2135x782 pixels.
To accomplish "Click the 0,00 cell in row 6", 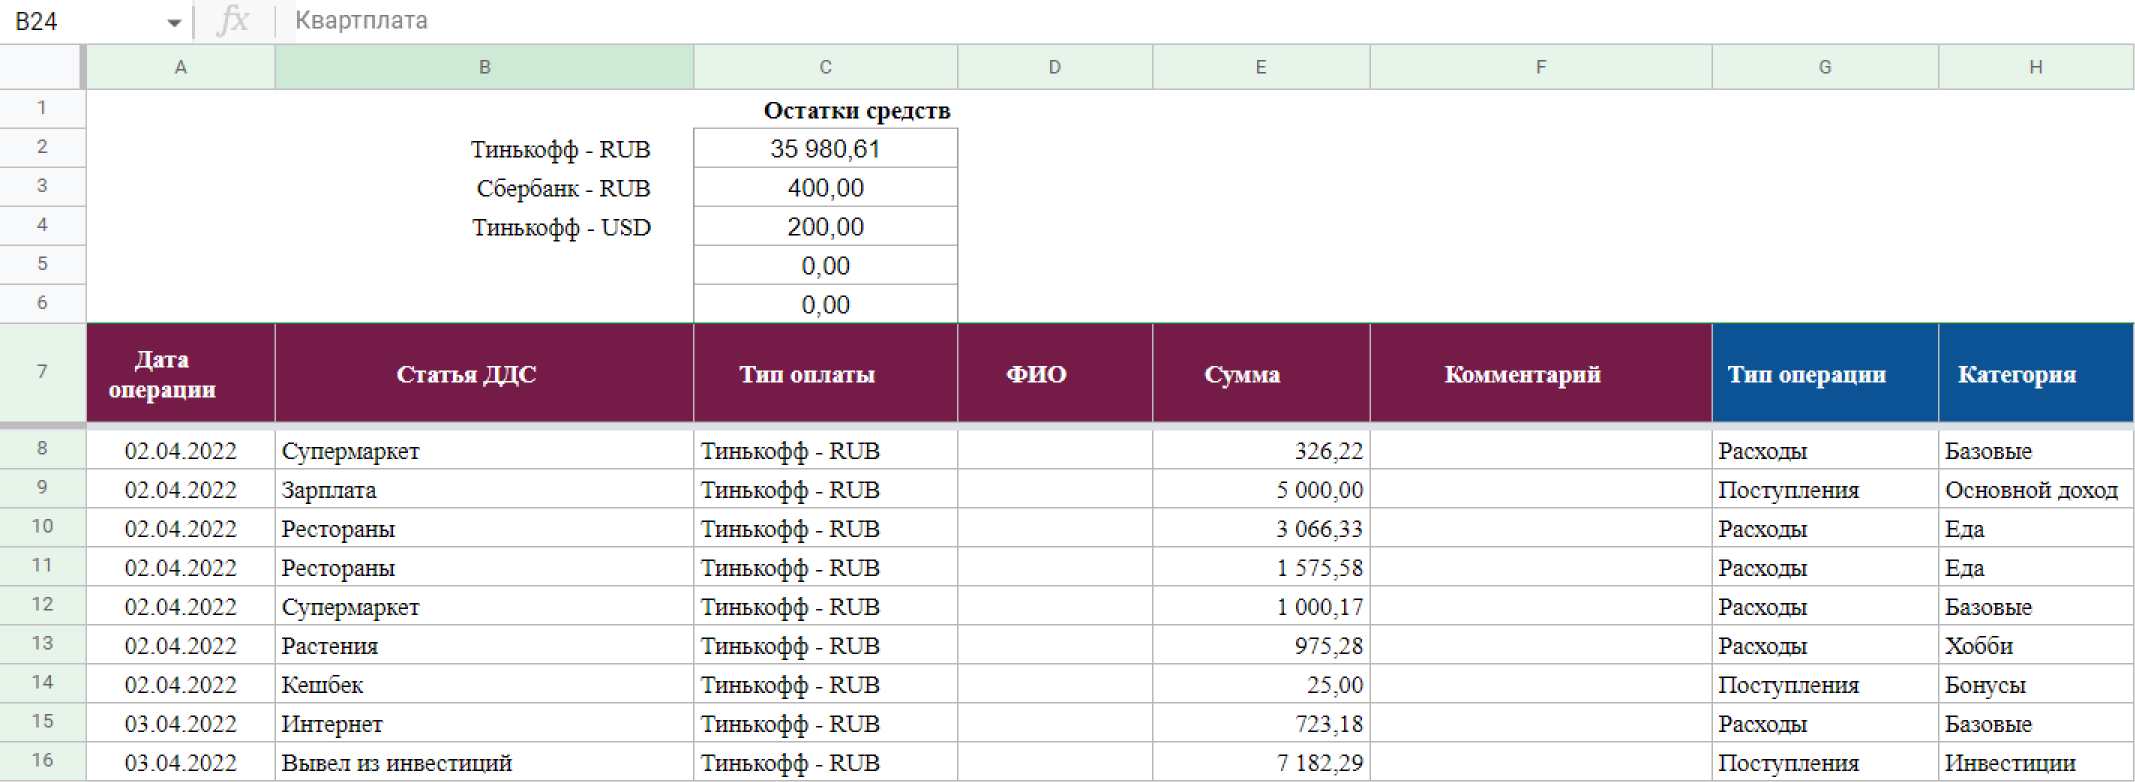I will (x=825, y=305).
